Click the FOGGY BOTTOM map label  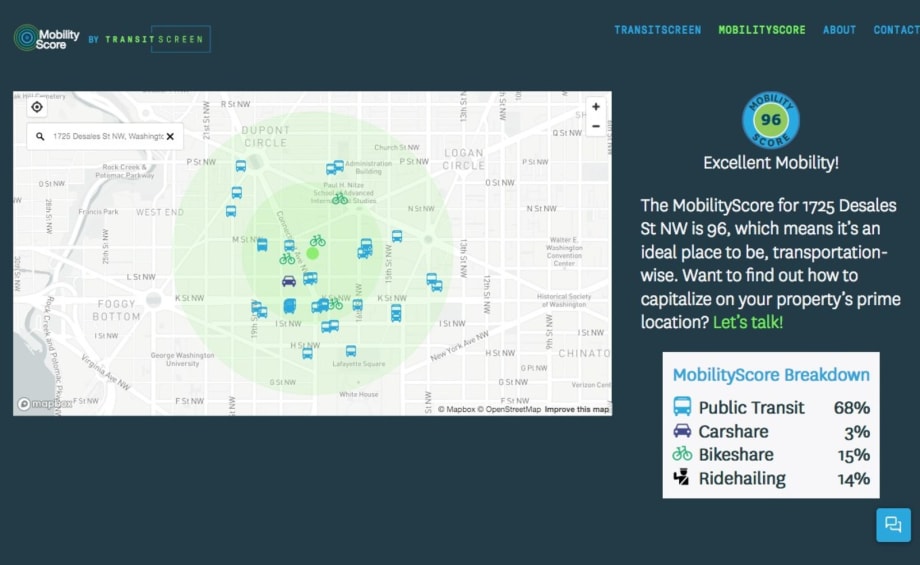(x=116, y=310)
